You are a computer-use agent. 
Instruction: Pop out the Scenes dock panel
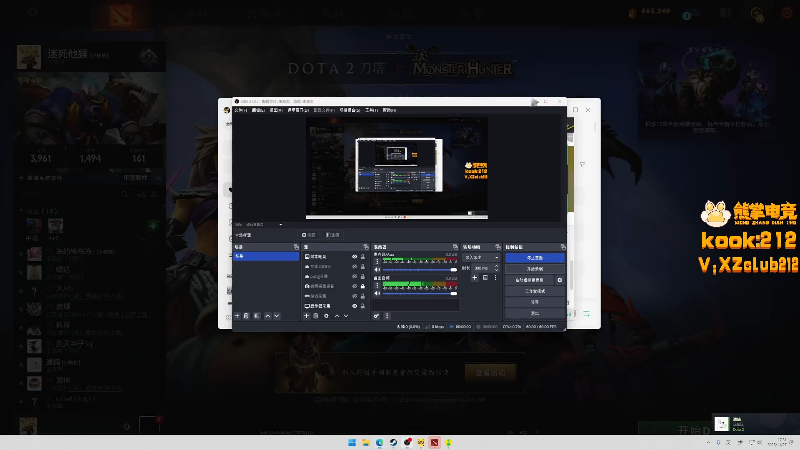pyautogui.click(x=296, y=247)
